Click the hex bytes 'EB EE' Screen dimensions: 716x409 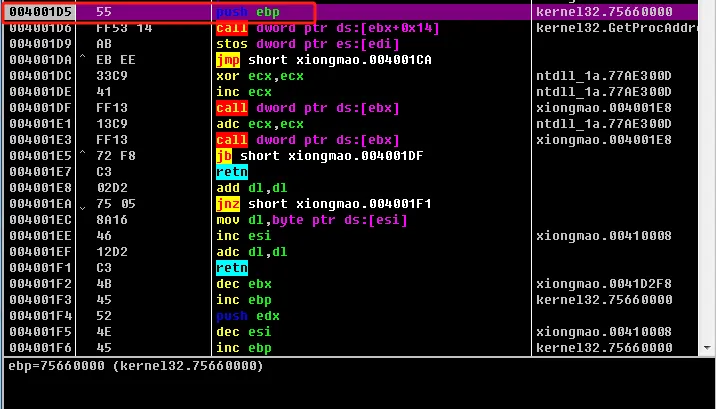[116, 60]
